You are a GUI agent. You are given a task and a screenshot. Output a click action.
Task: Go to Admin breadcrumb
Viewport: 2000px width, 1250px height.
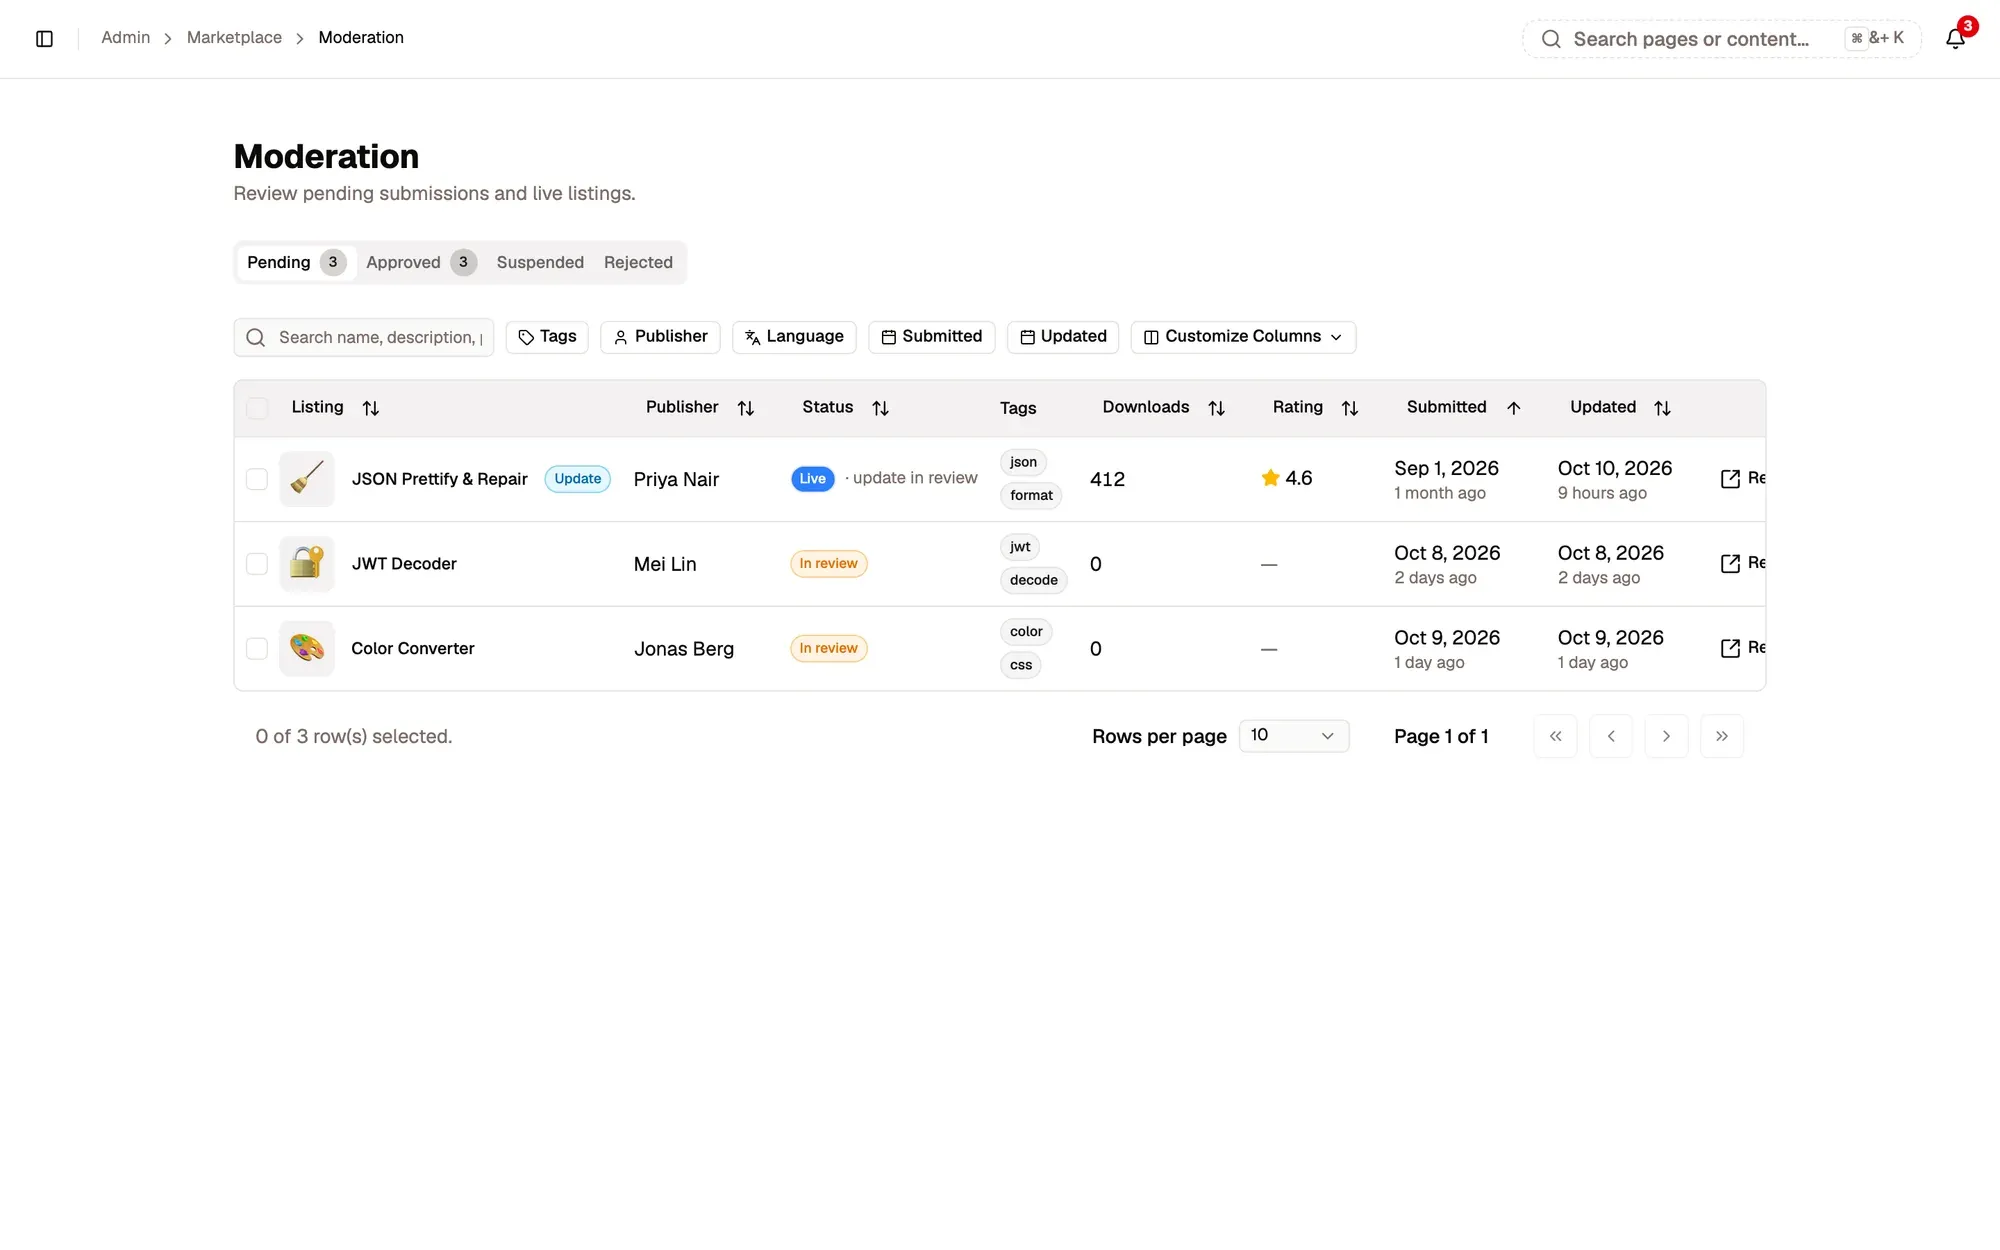pyautogui.click(x=125, y=38)
